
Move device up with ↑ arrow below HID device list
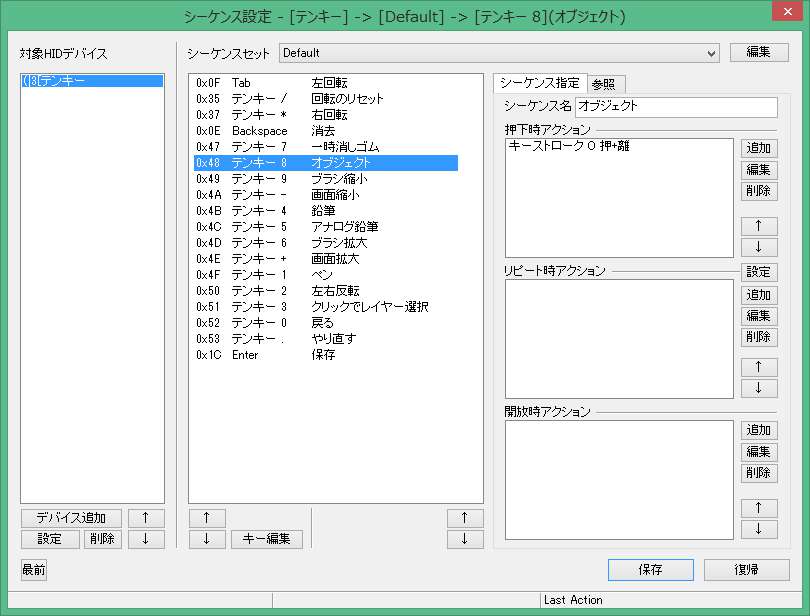point(145,518)
